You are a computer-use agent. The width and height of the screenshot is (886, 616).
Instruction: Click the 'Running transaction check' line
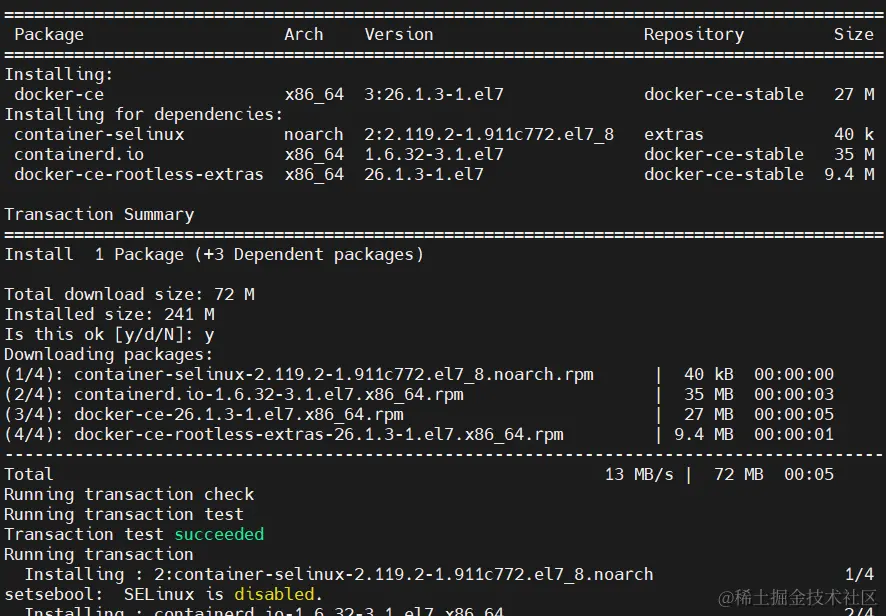point(129,494)
